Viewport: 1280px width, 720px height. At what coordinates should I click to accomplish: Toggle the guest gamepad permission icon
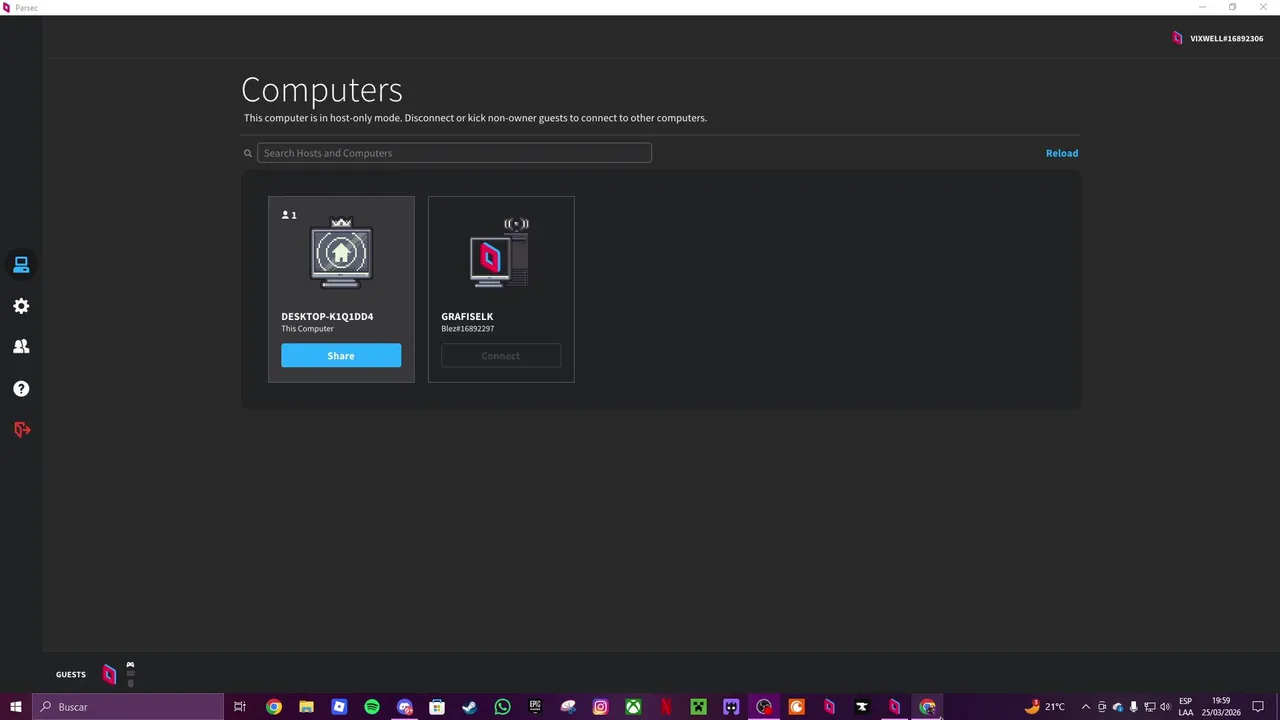coord(130,665)
